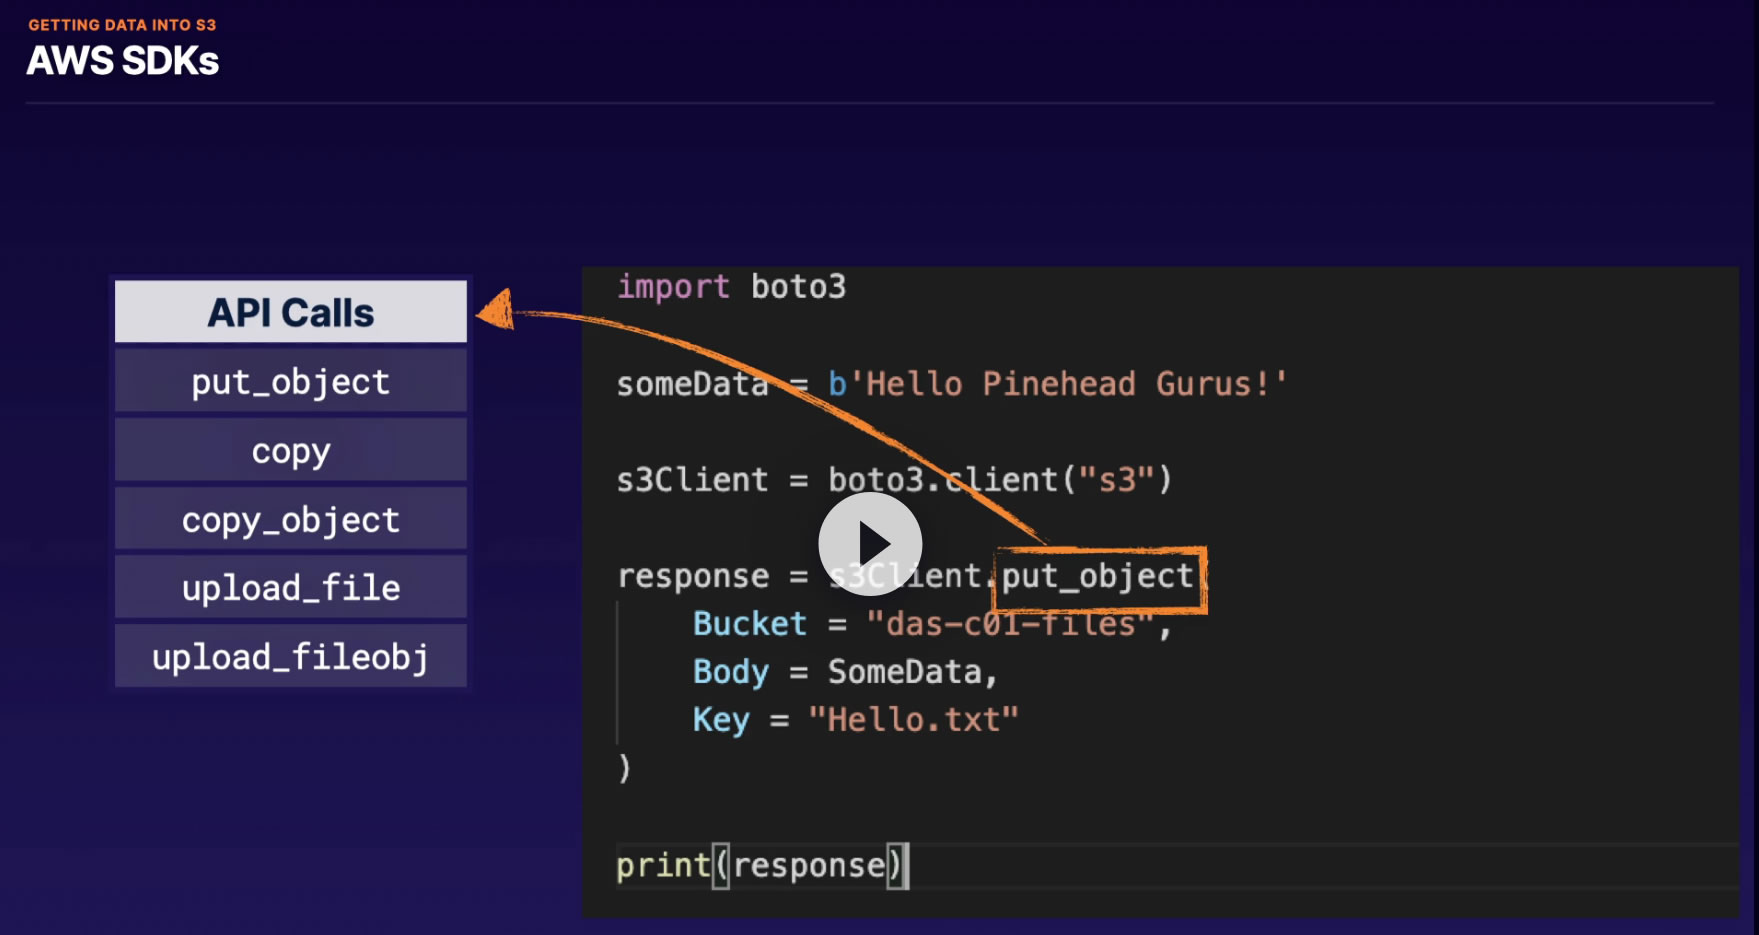
Task: Click the orange arrowhead beside API Calls
Action: coord(497,311)
